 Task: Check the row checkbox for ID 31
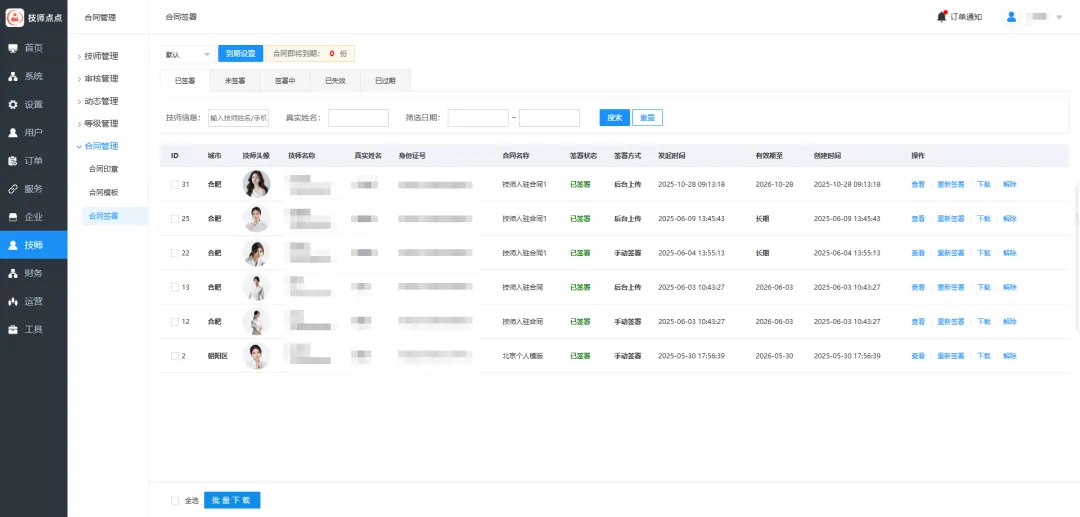tap(174, 185)
